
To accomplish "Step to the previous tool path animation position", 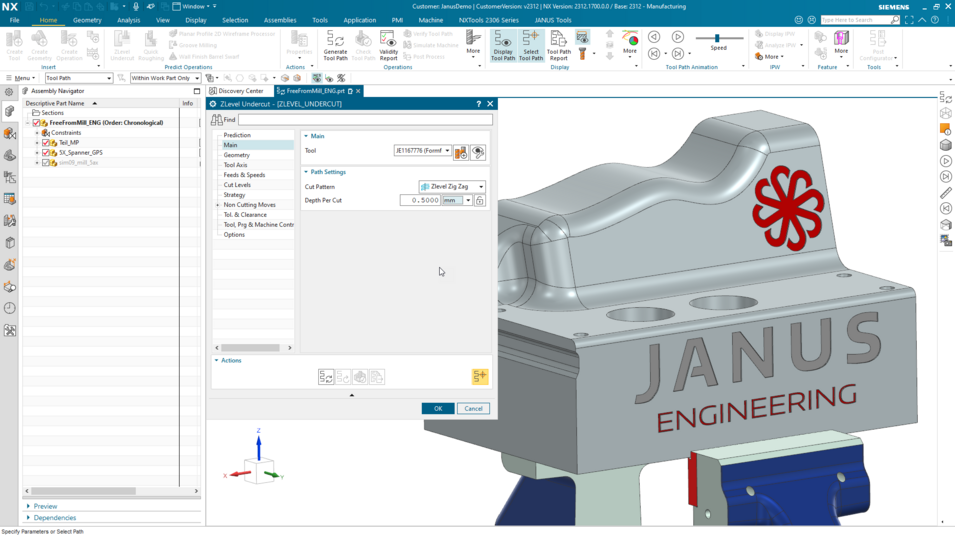I will [x=654, y=54].
